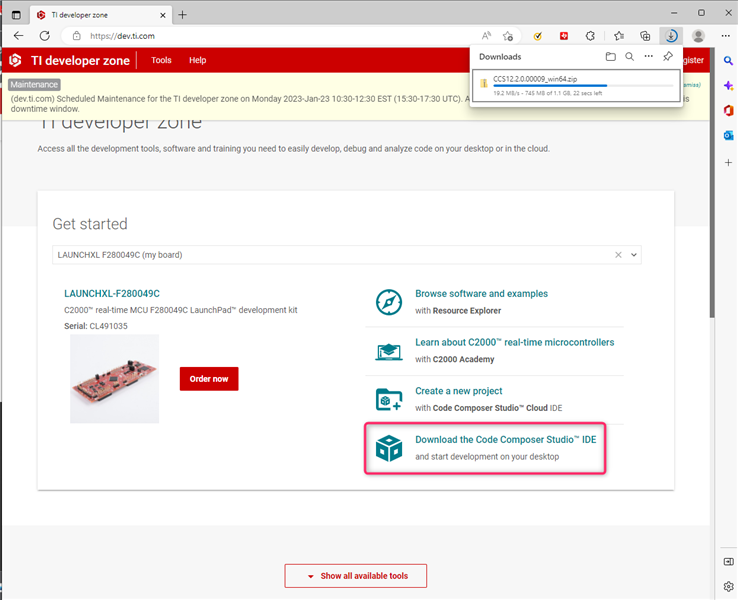Click the site lock icon in address bar
Image resolution: width=738 pixels, height=600 pixels.
77,36
